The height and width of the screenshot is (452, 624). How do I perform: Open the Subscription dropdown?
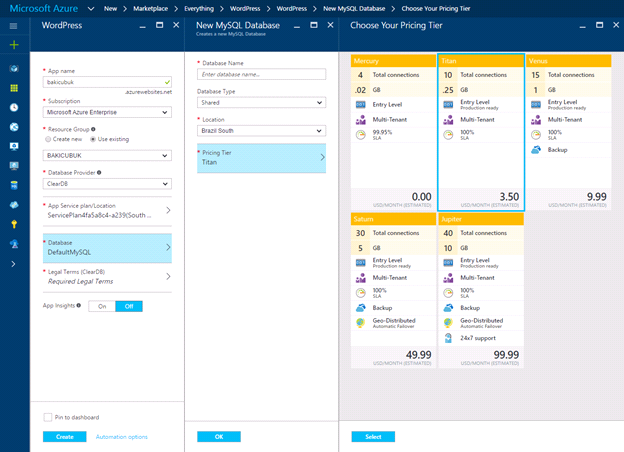tap(107, 112)
